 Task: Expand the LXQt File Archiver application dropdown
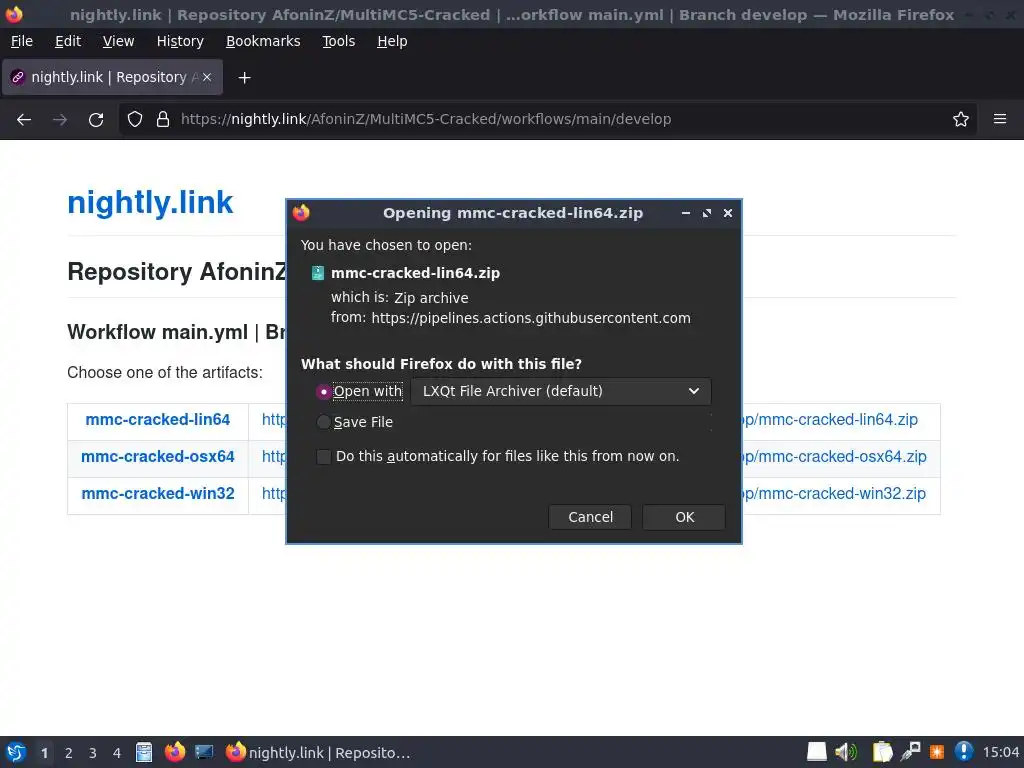pos(561,391)
